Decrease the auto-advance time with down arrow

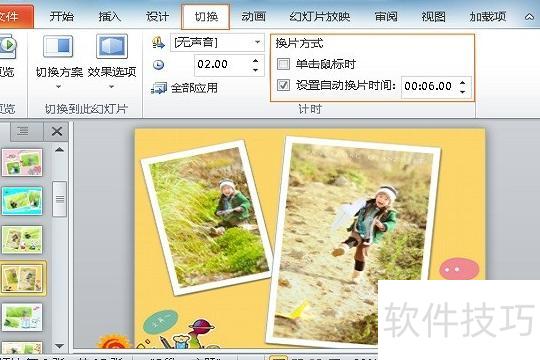pyautogui.click(x=463, y=92)
